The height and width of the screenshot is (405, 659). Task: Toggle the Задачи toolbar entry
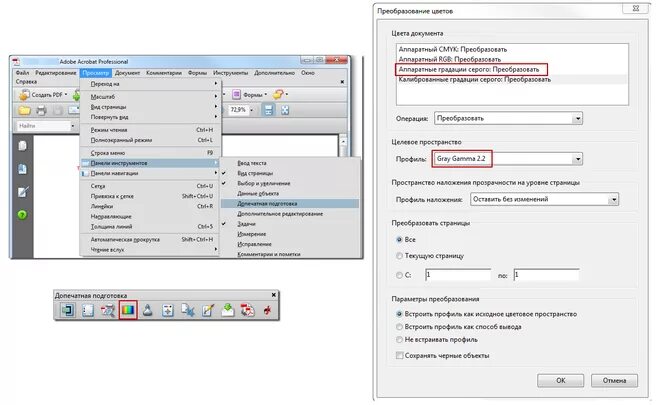[x=290, y=224]
